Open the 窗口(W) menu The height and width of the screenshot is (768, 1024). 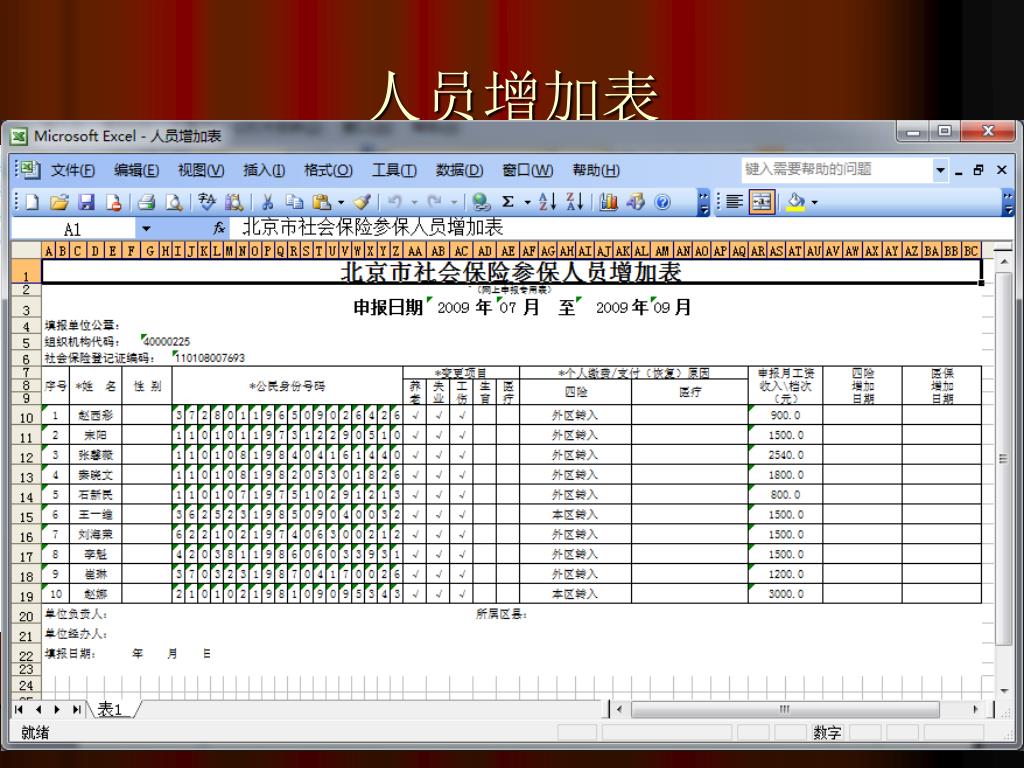coord(527,170)
